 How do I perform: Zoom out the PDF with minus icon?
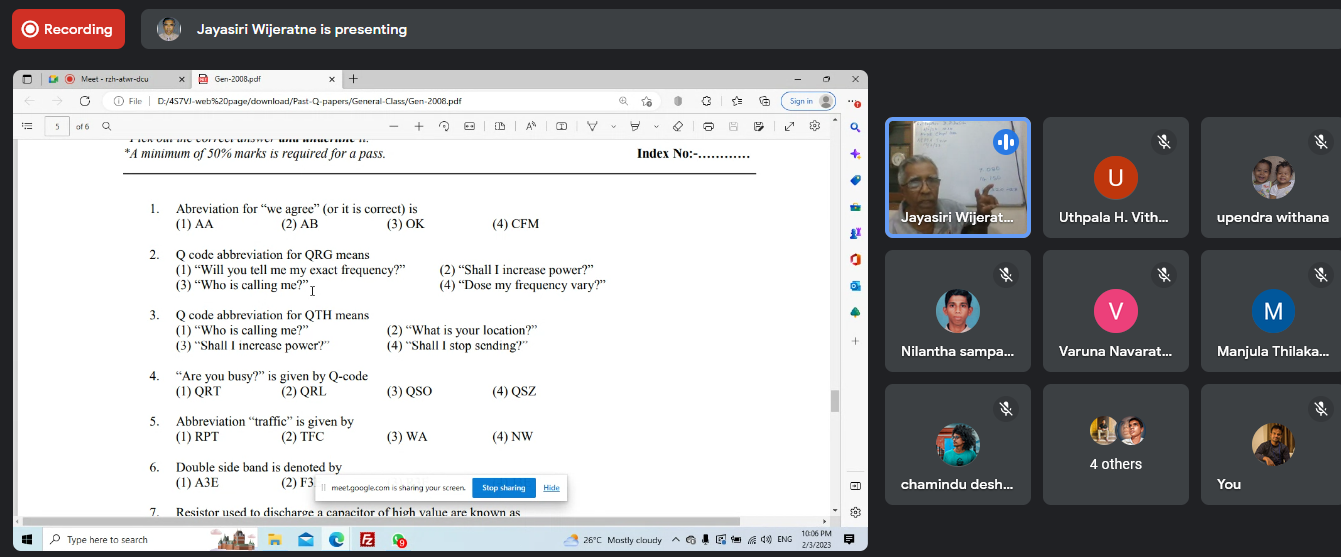click(x=393, y=126)
